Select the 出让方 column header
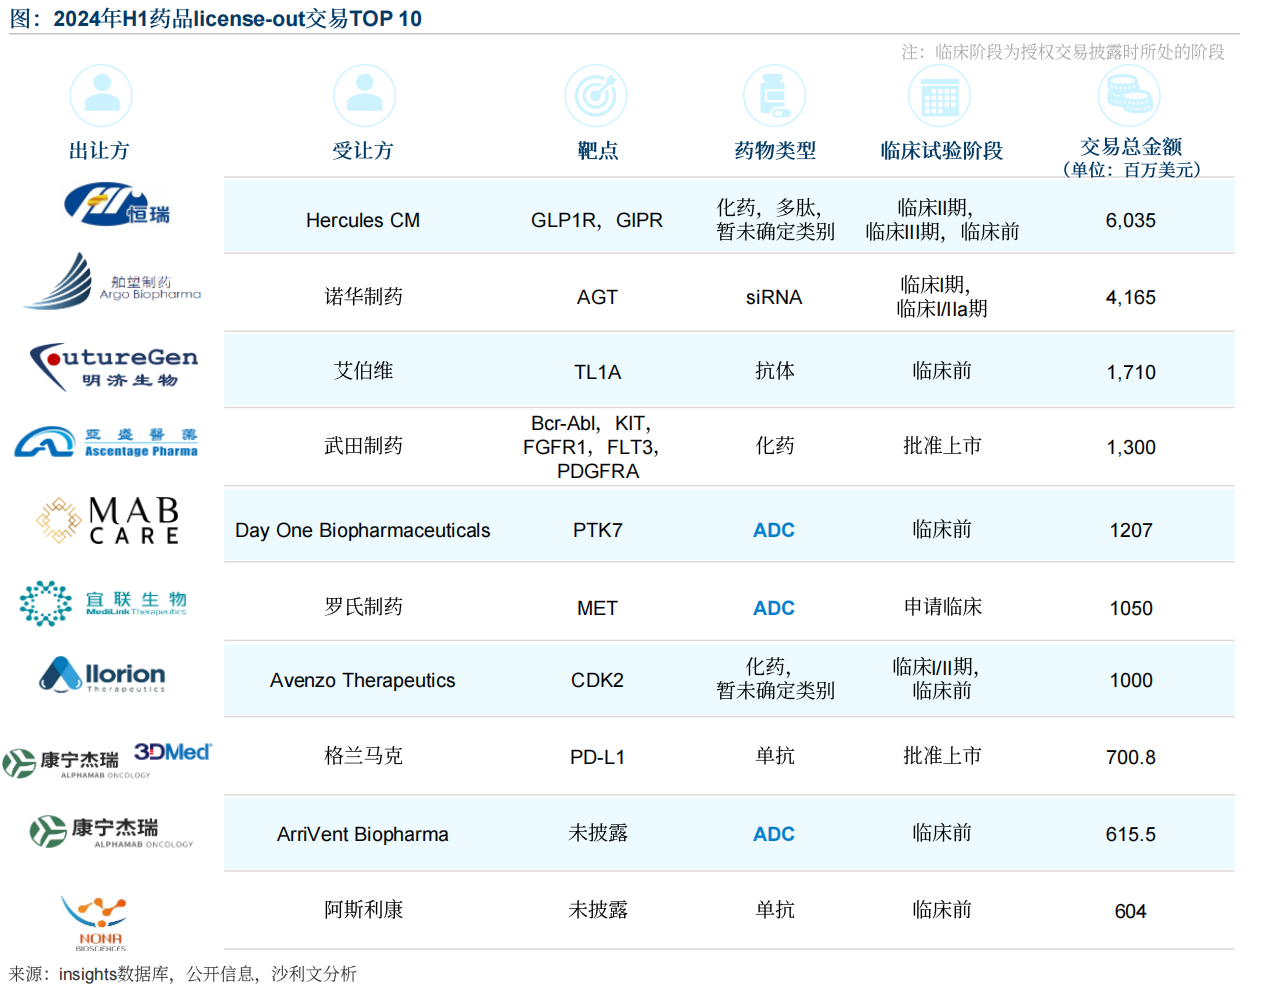The width and height of the screenshot is (1275, 994). [x=99, y=151]
